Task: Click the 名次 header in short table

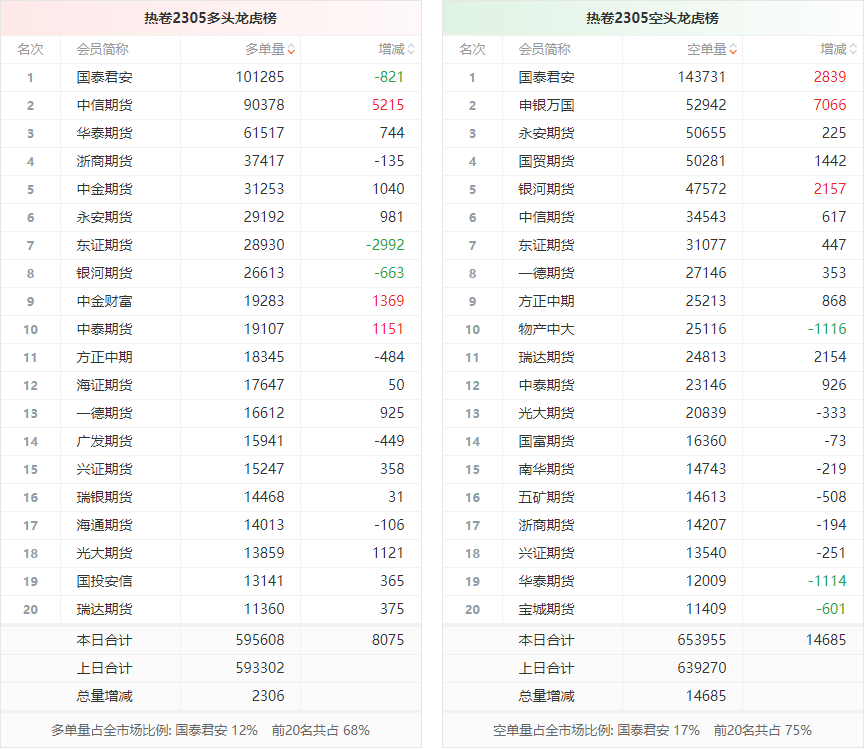Action: 472,49
